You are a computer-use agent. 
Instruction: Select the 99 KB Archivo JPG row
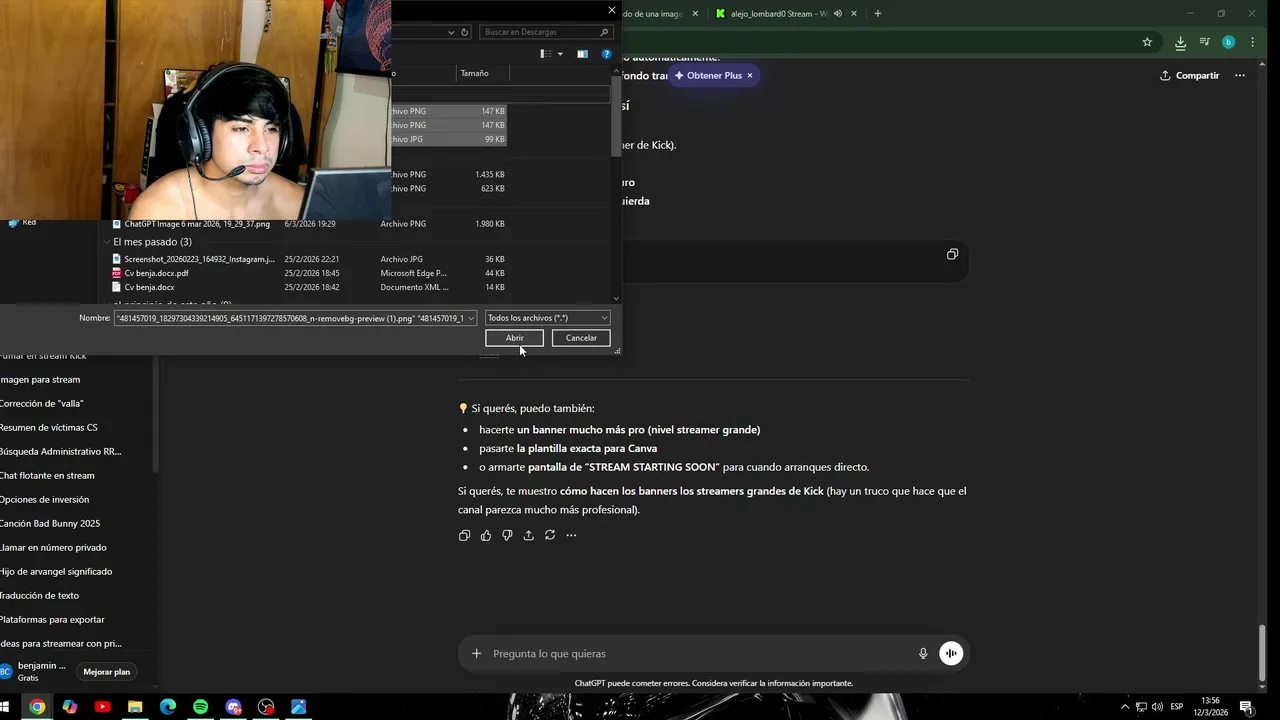coord(448,139)
